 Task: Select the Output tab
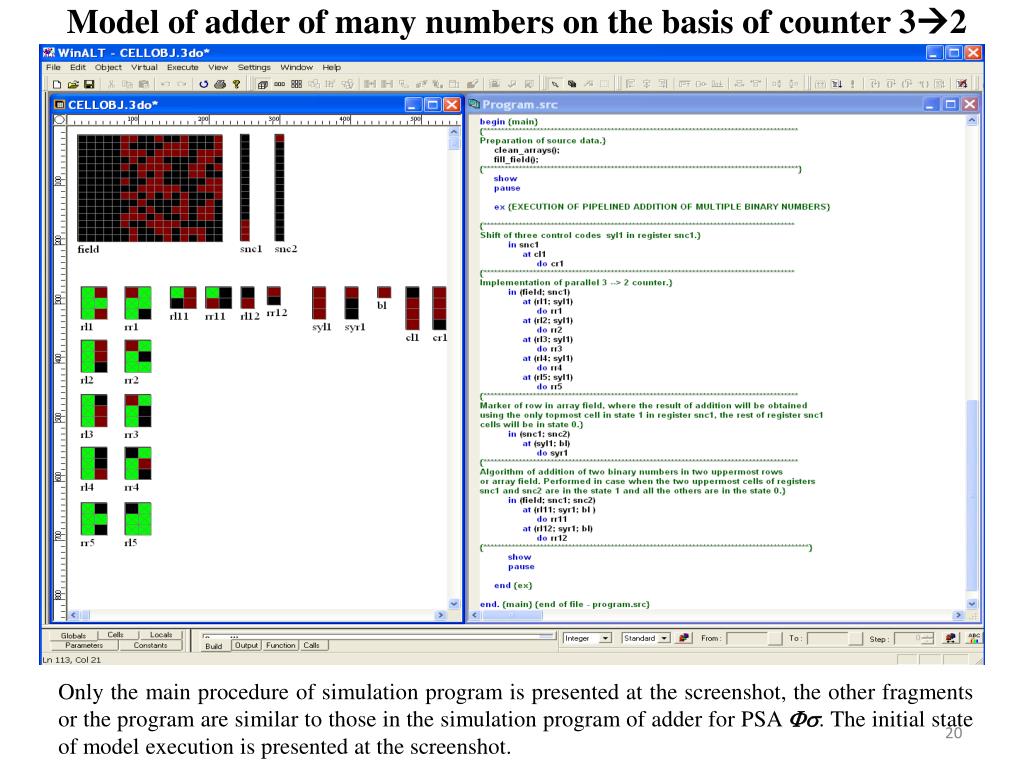point(246,645)
